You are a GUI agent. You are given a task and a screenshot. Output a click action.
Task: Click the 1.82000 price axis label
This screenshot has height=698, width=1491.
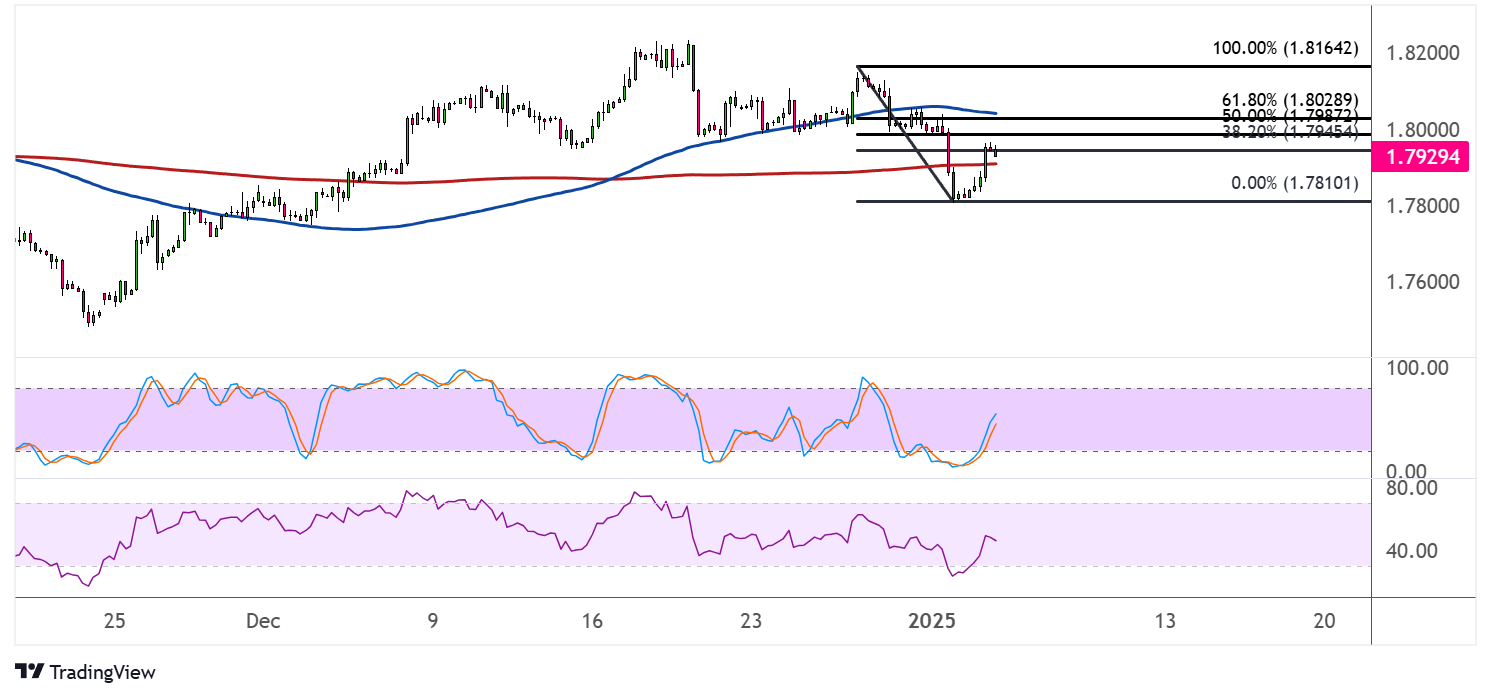pos(1422,53)
